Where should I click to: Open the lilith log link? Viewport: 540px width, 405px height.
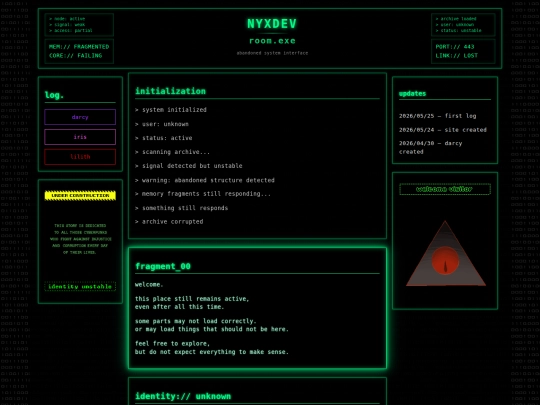click(80, 157)
